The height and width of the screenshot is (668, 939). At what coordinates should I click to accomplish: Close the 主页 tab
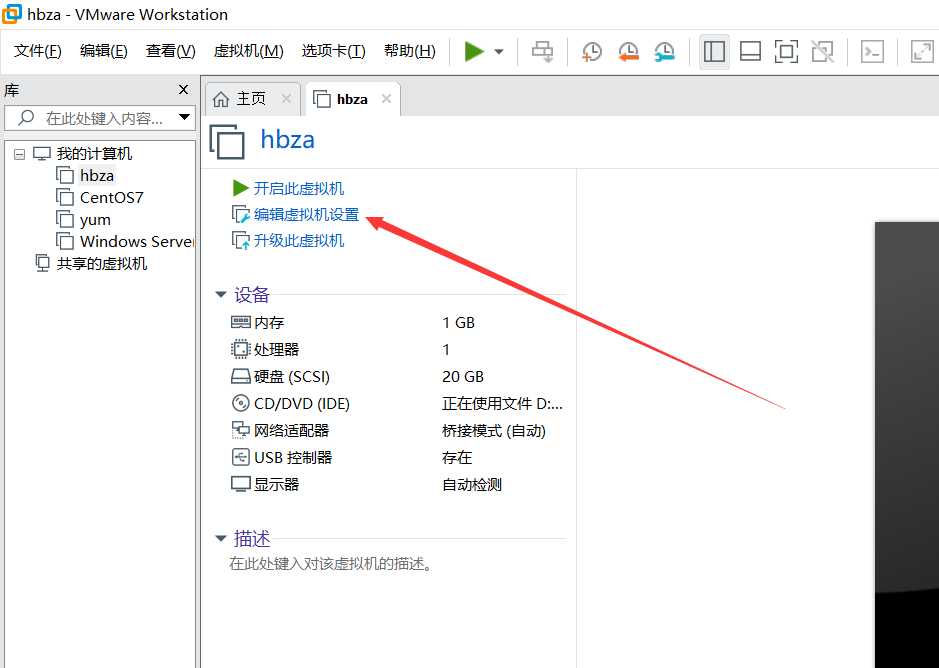286,98
